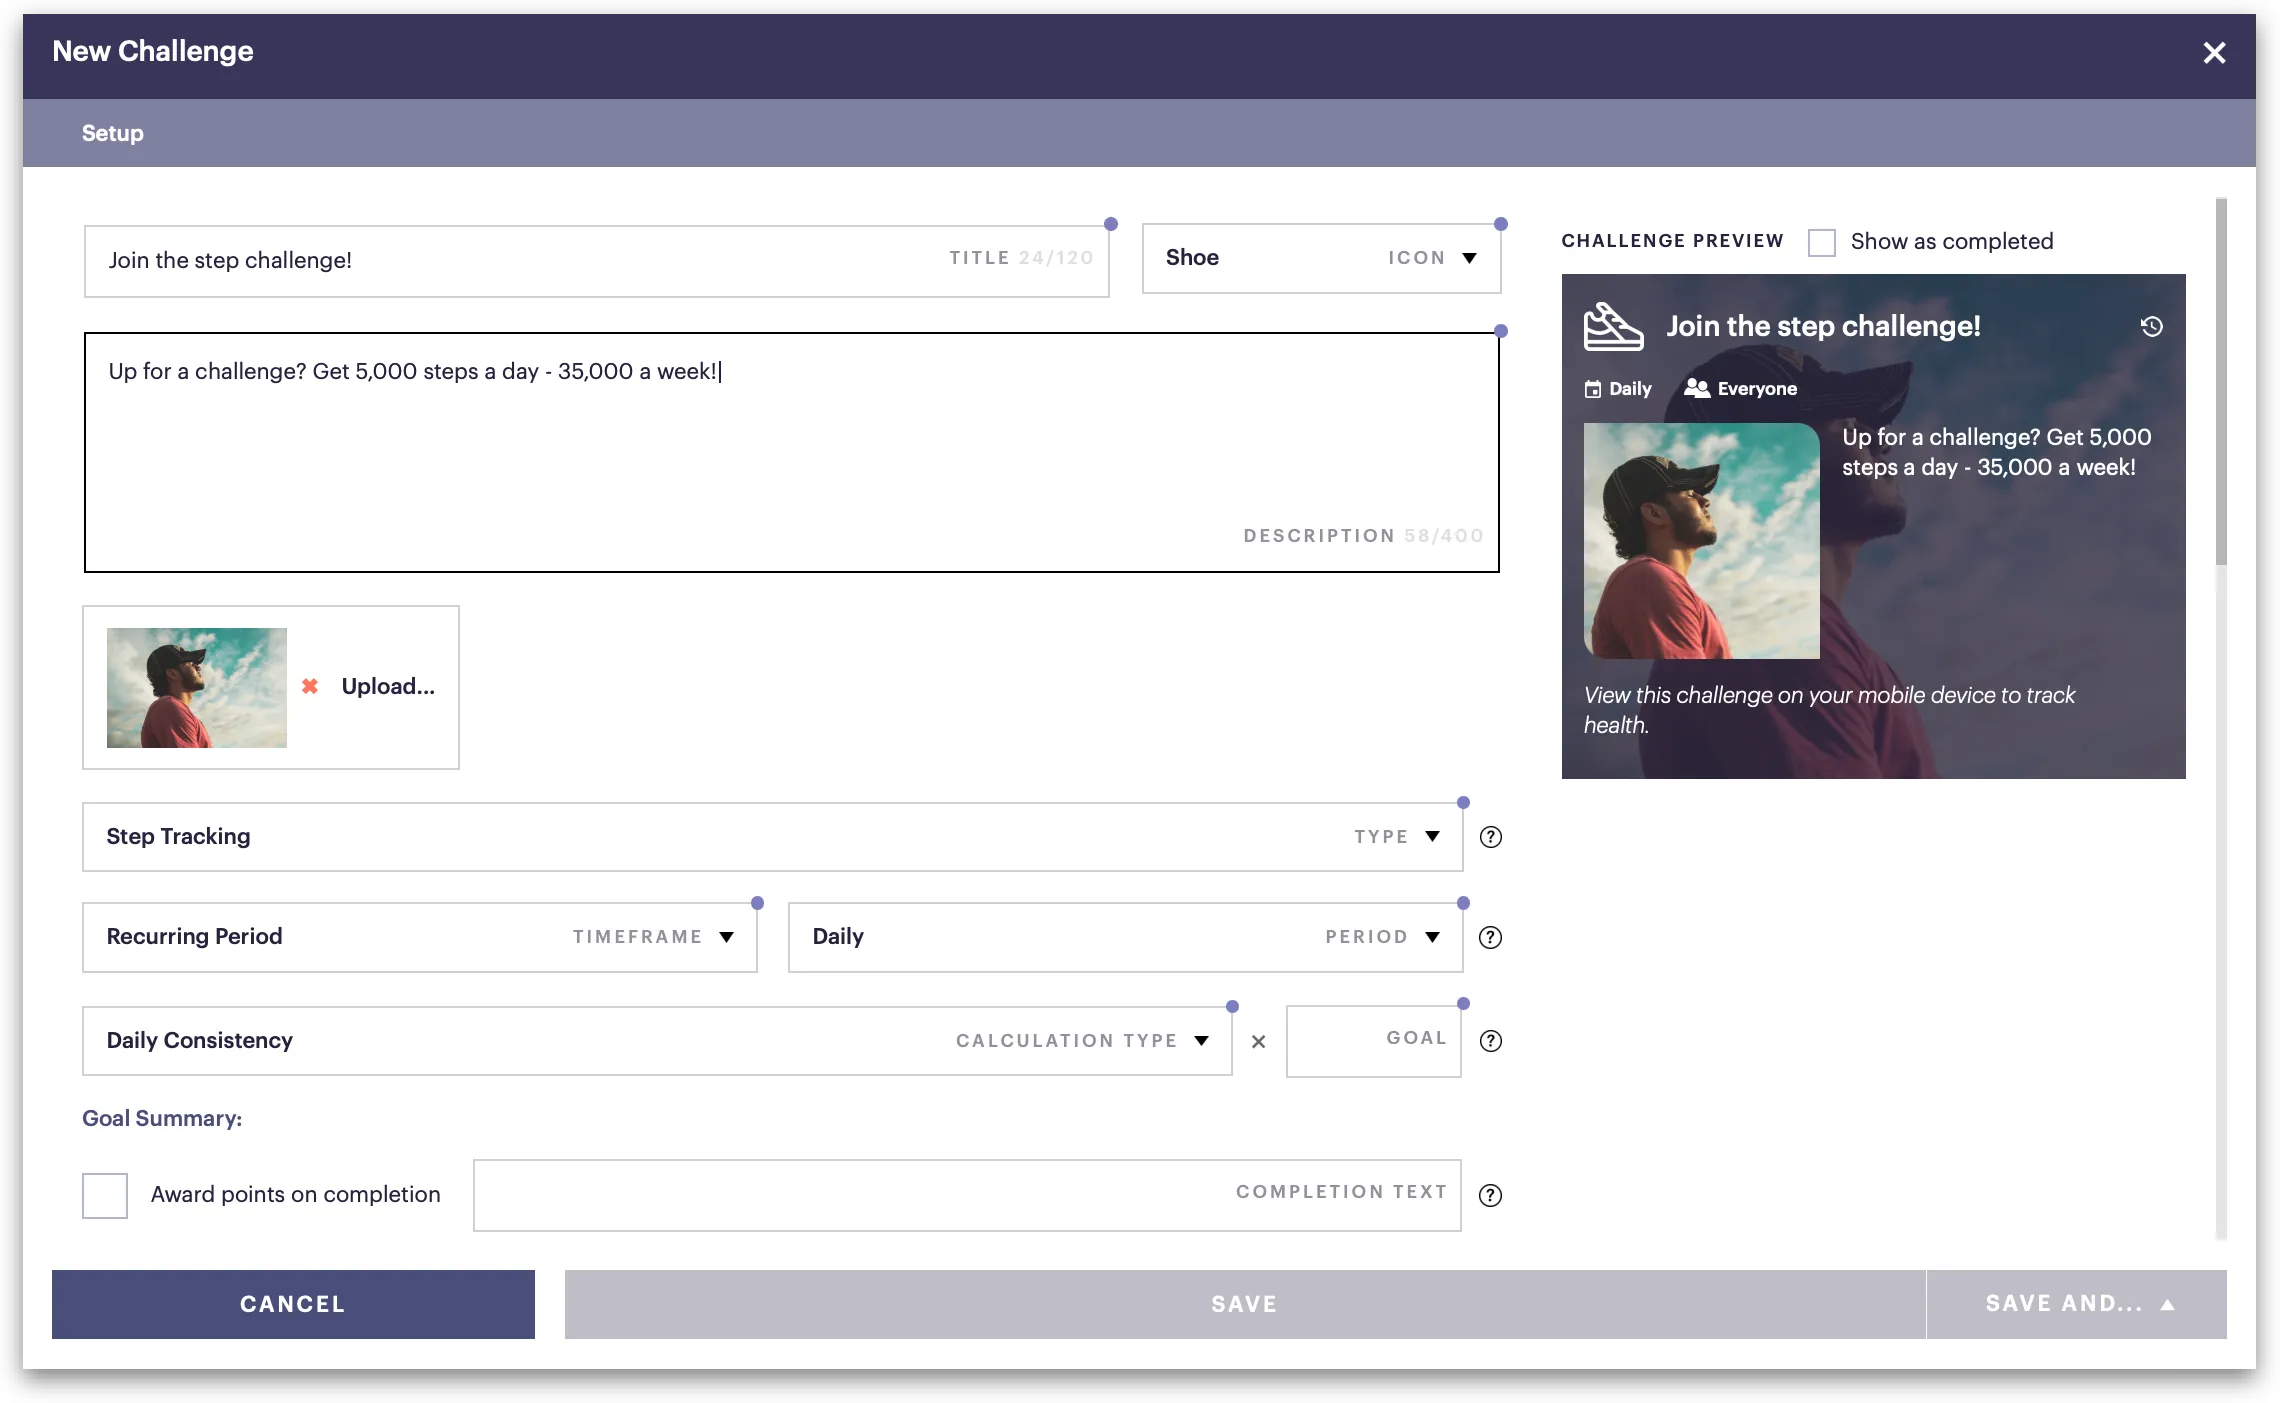Click the Daily calendar icon in preview
The image size is (2280, 1403).
pyautogui.click(x=1593, y=389)
